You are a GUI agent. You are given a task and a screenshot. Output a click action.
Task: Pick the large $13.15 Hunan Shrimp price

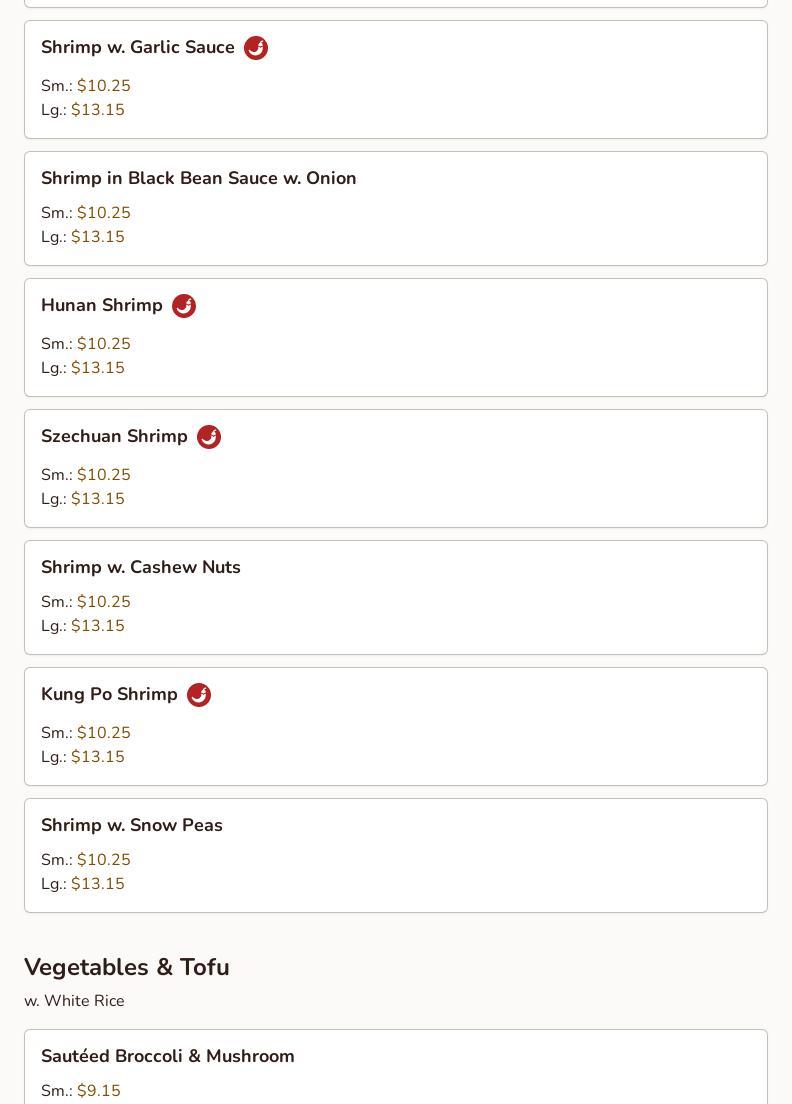click(x=98, y=368)
